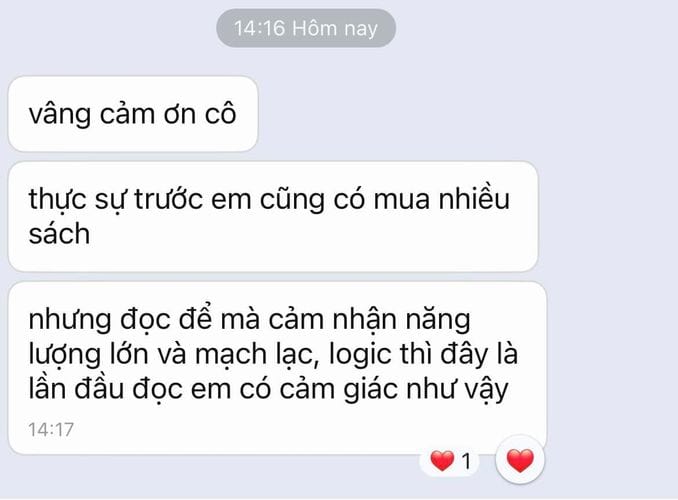Click the word 'nhiều' in the second message
The image size is (678, 500).
click(474, 199)
